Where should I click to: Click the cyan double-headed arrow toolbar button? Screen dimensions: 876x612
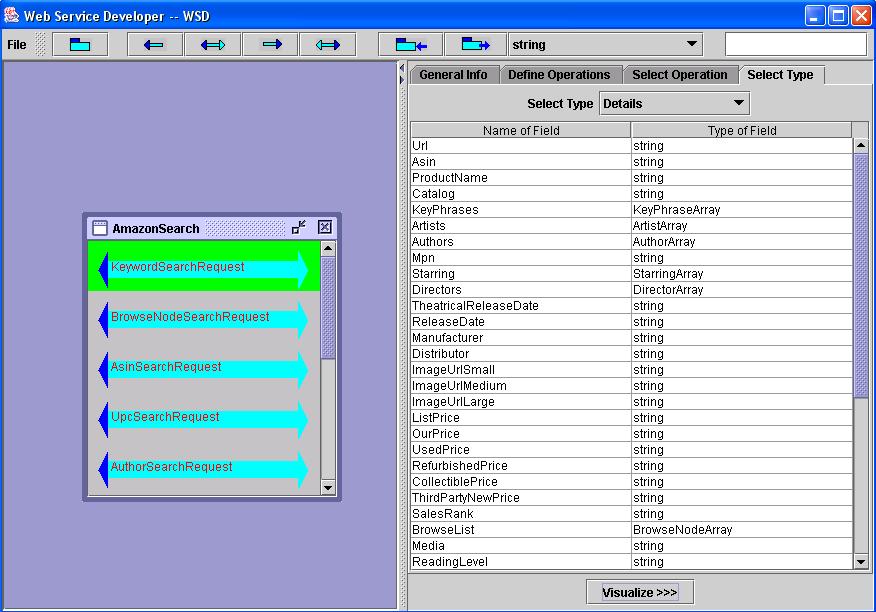[328, 45]
